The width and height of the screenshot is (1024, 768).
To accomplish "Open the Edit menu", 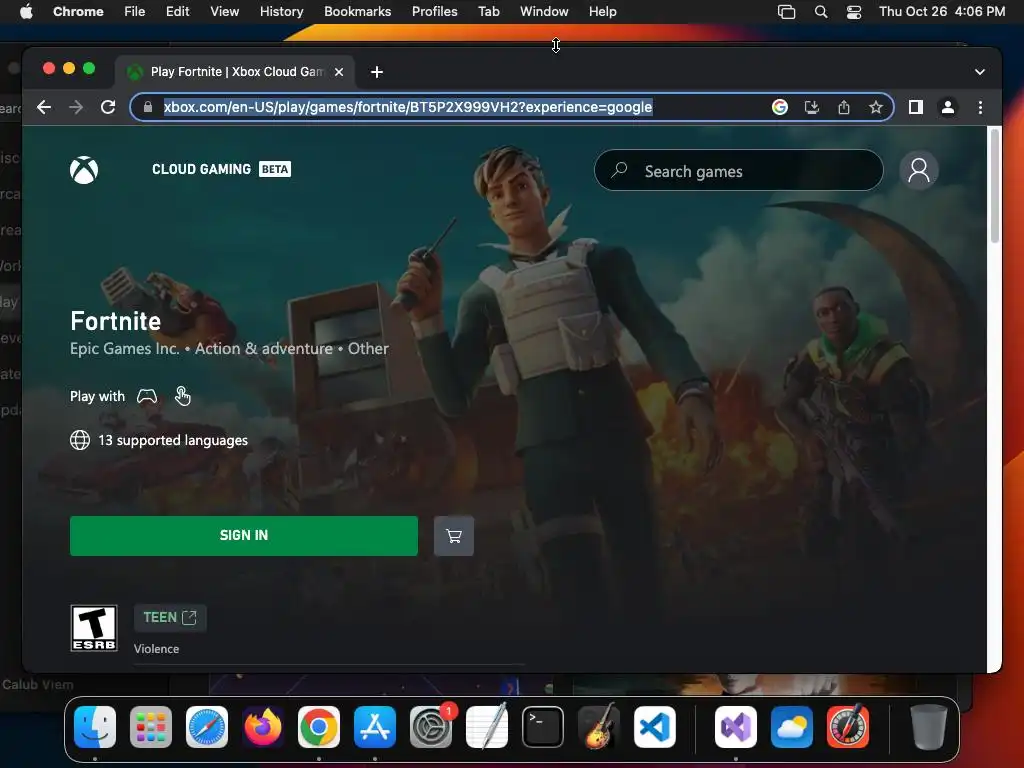I will pyautogui.click(x=177, y=12).
